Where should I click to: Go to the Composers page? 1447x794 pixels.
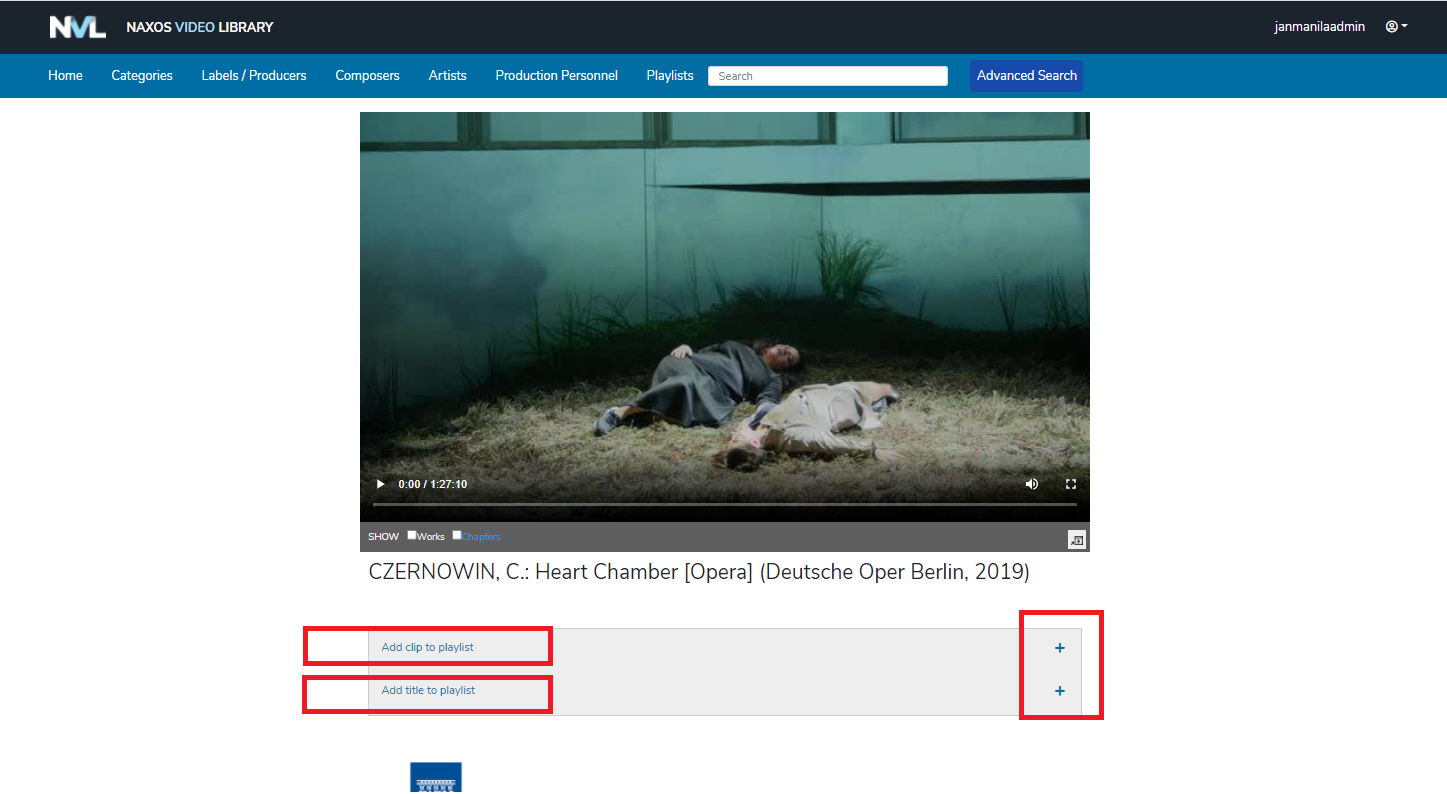pyautogui.click(x=367, y=75)
